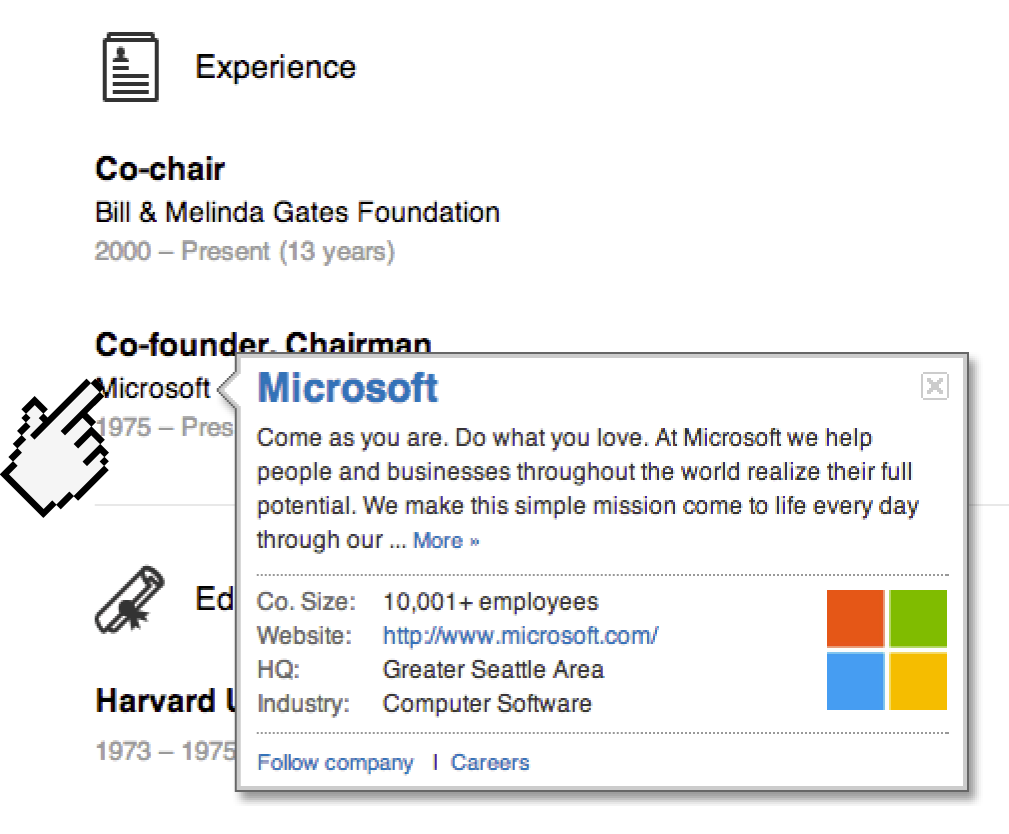The width and height of the screenshot is (1009, 834).
Task: Click the 10,001+ employees company size text
Action: (490, 602)
